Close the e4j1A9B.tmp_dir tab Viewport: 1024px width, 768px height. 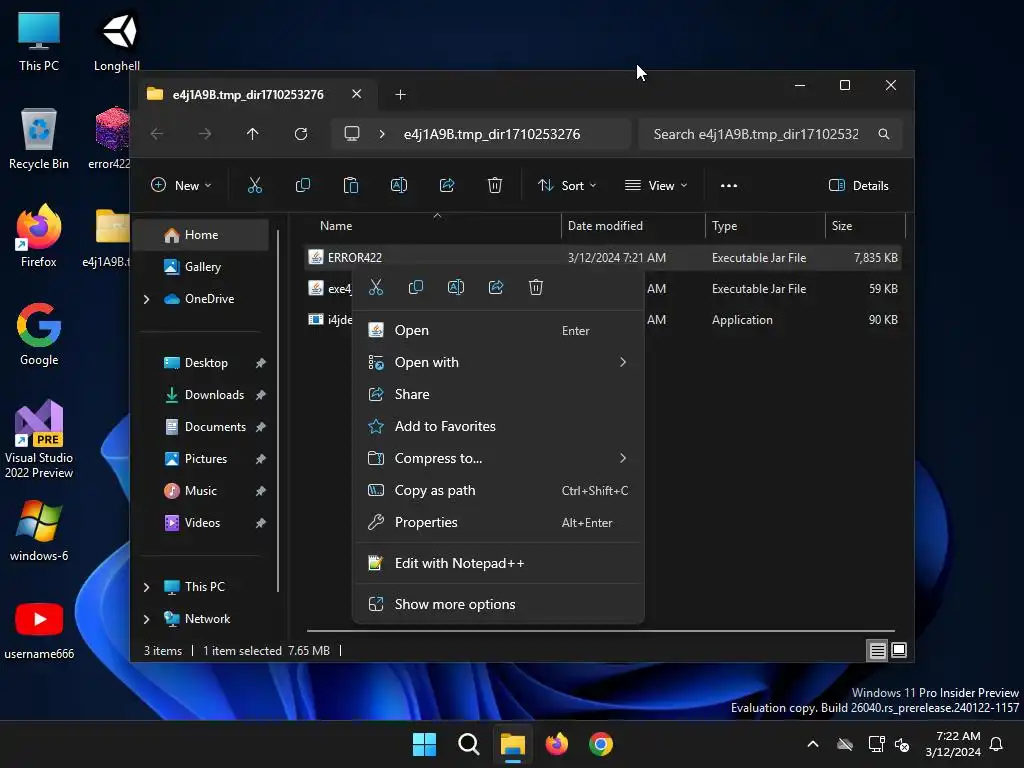pos(357,94)
